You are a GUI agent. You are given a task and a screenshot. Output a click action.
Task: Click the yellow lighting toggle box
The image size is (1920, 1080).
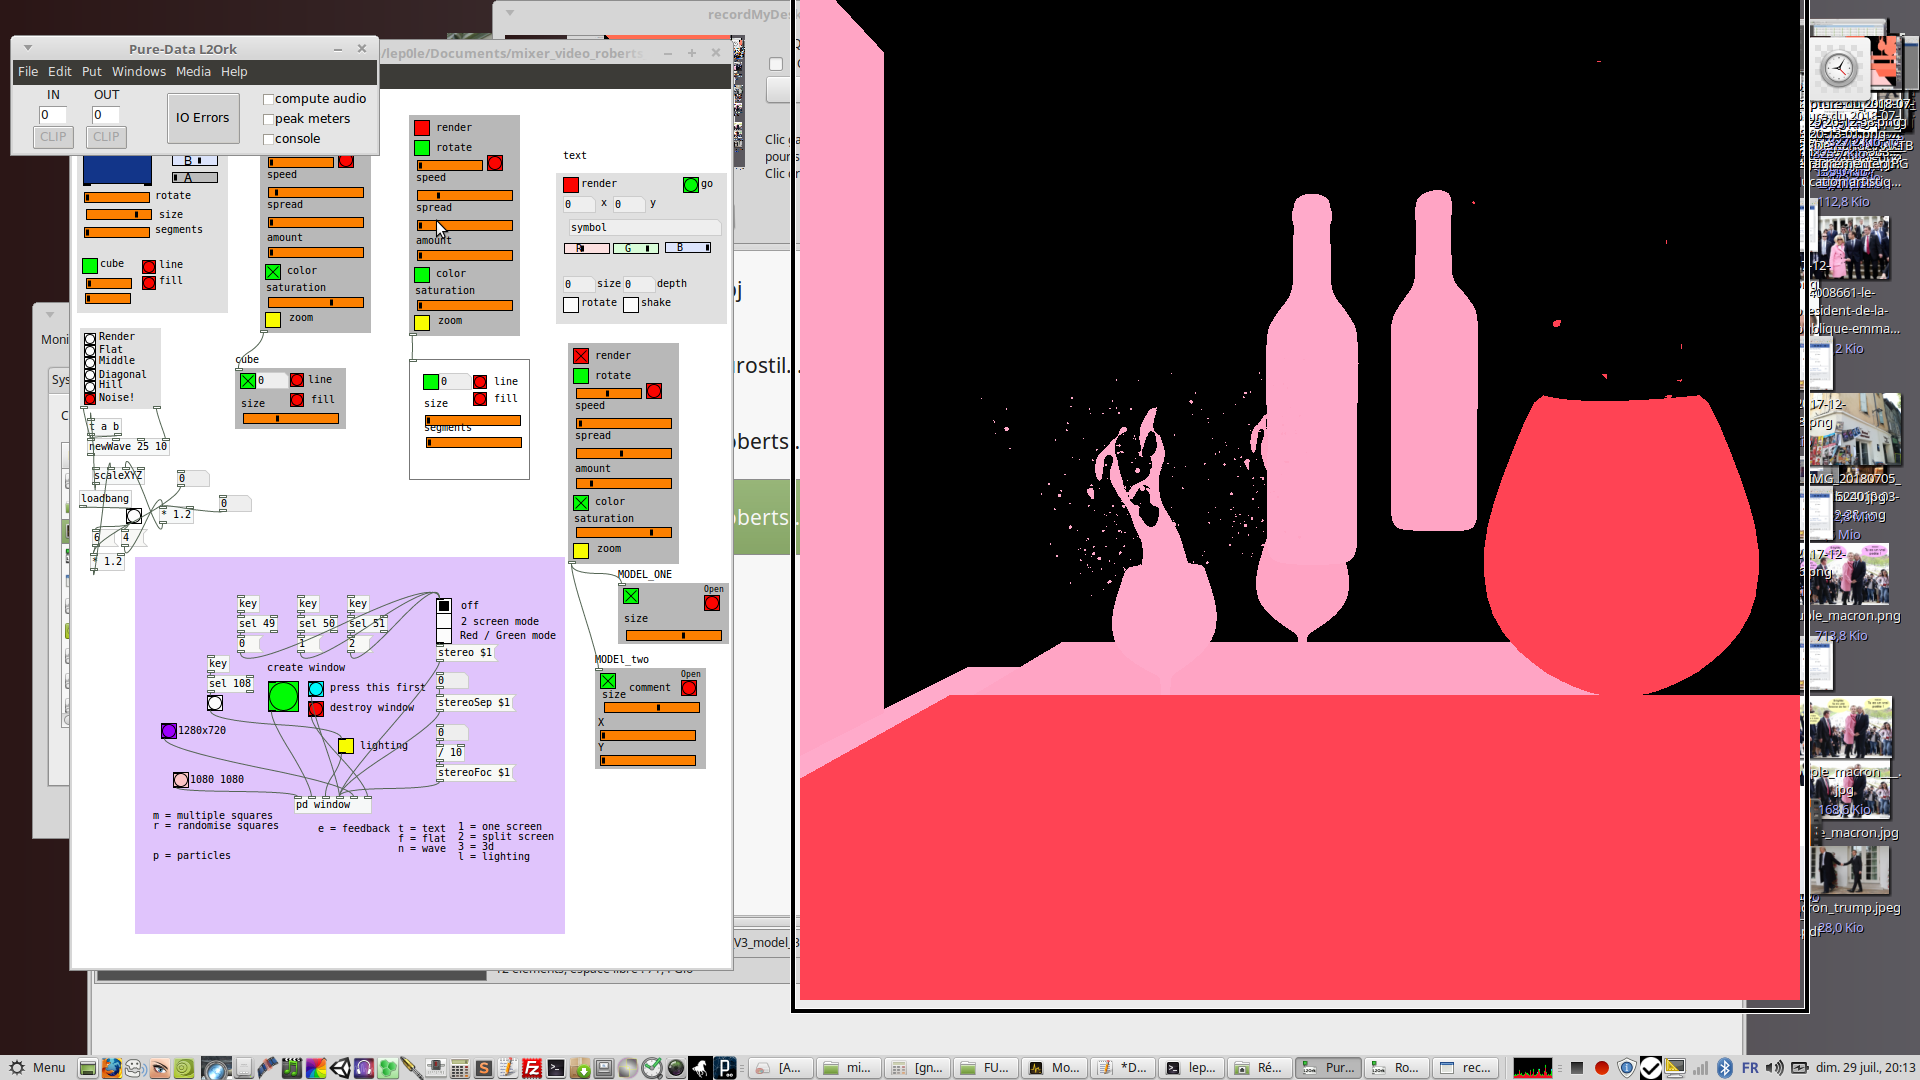[x=346, y=746]
